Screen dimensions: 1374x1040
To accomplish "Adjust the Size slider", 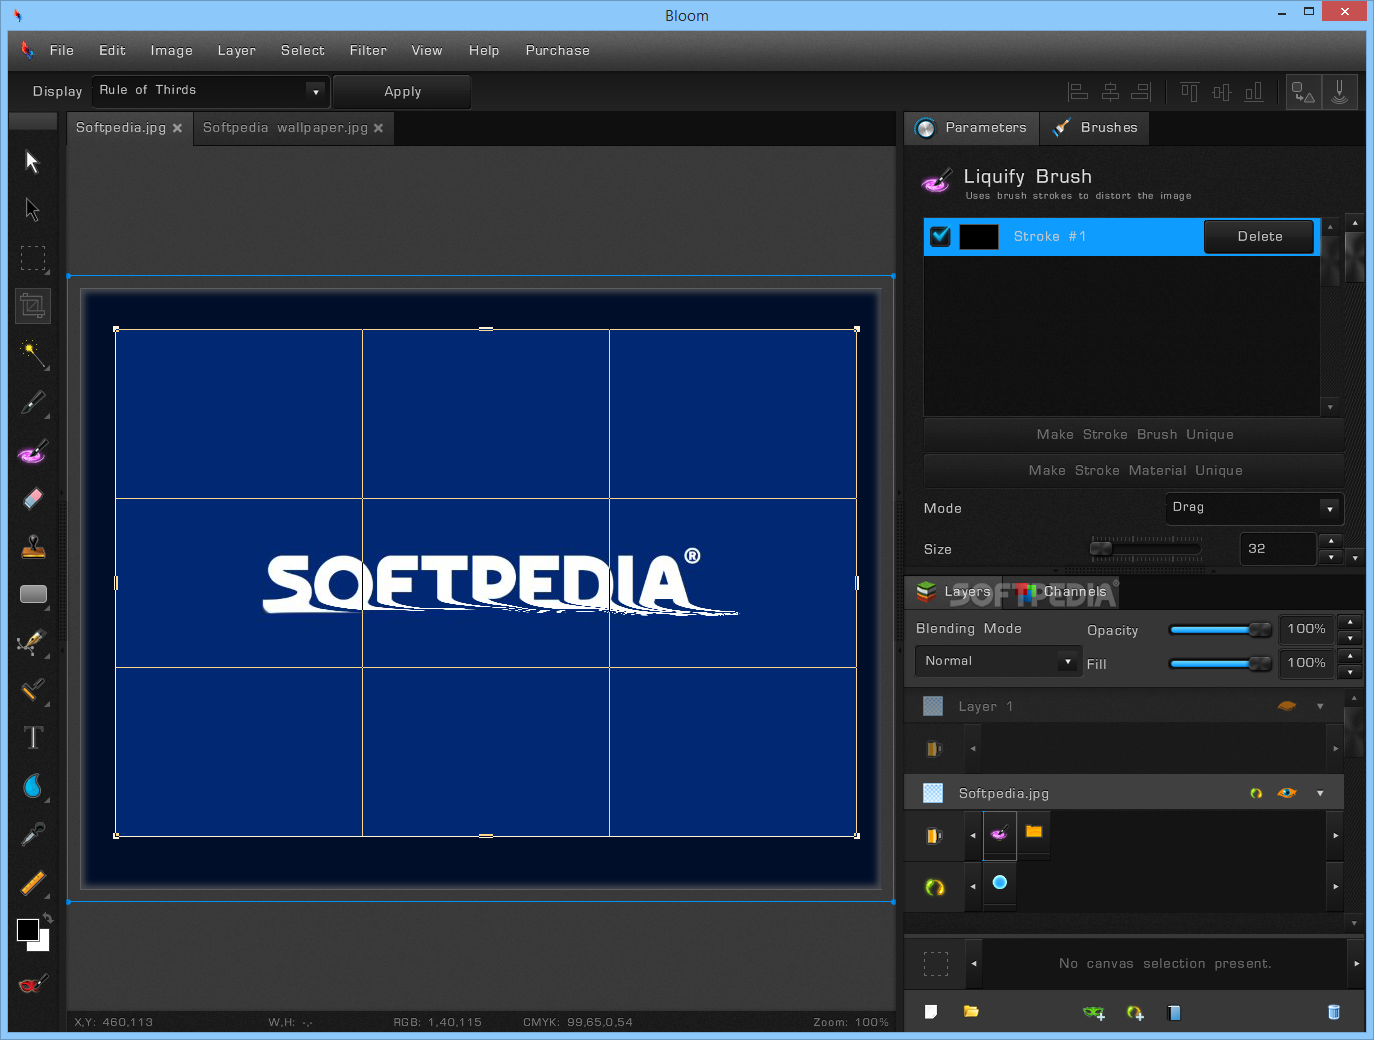I will click(x=1146, y=549).
